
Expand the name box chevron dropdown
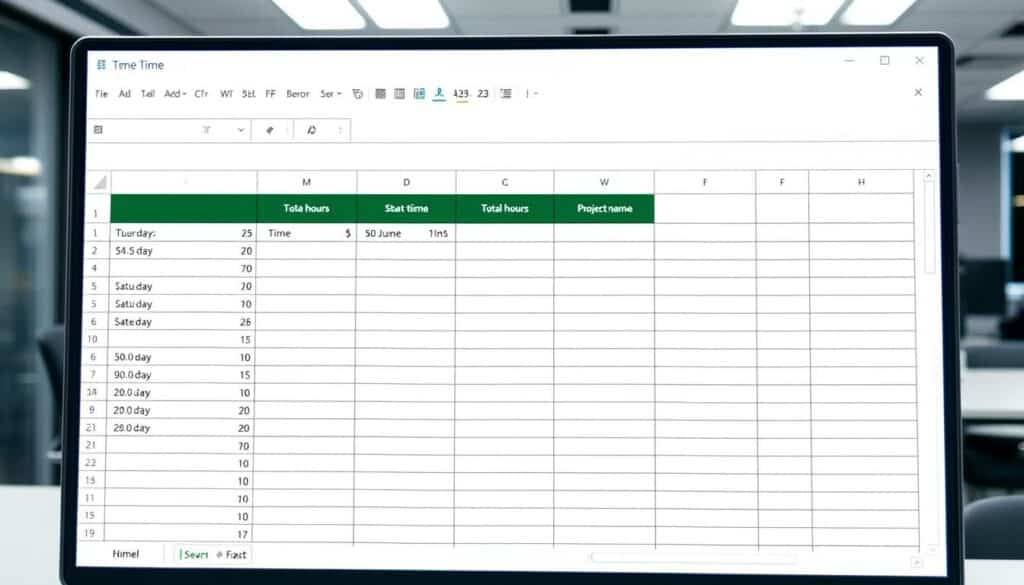point(241,130)
